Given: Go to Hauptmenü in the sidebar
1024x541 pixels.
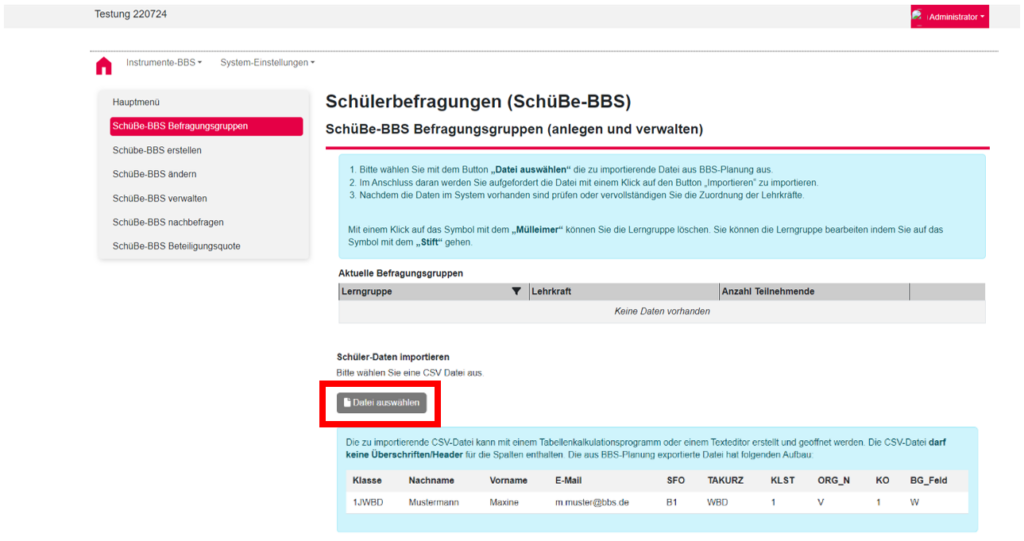Looking at the screenshot, I should (x=137, y=102).
